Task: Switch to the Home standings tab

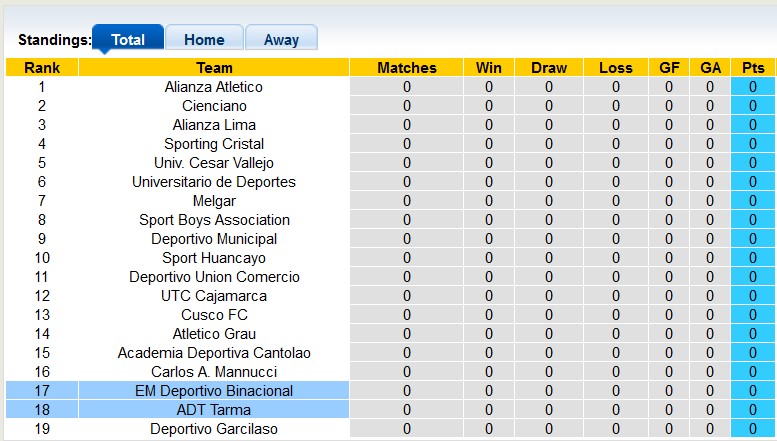Action: click(204, 40)
